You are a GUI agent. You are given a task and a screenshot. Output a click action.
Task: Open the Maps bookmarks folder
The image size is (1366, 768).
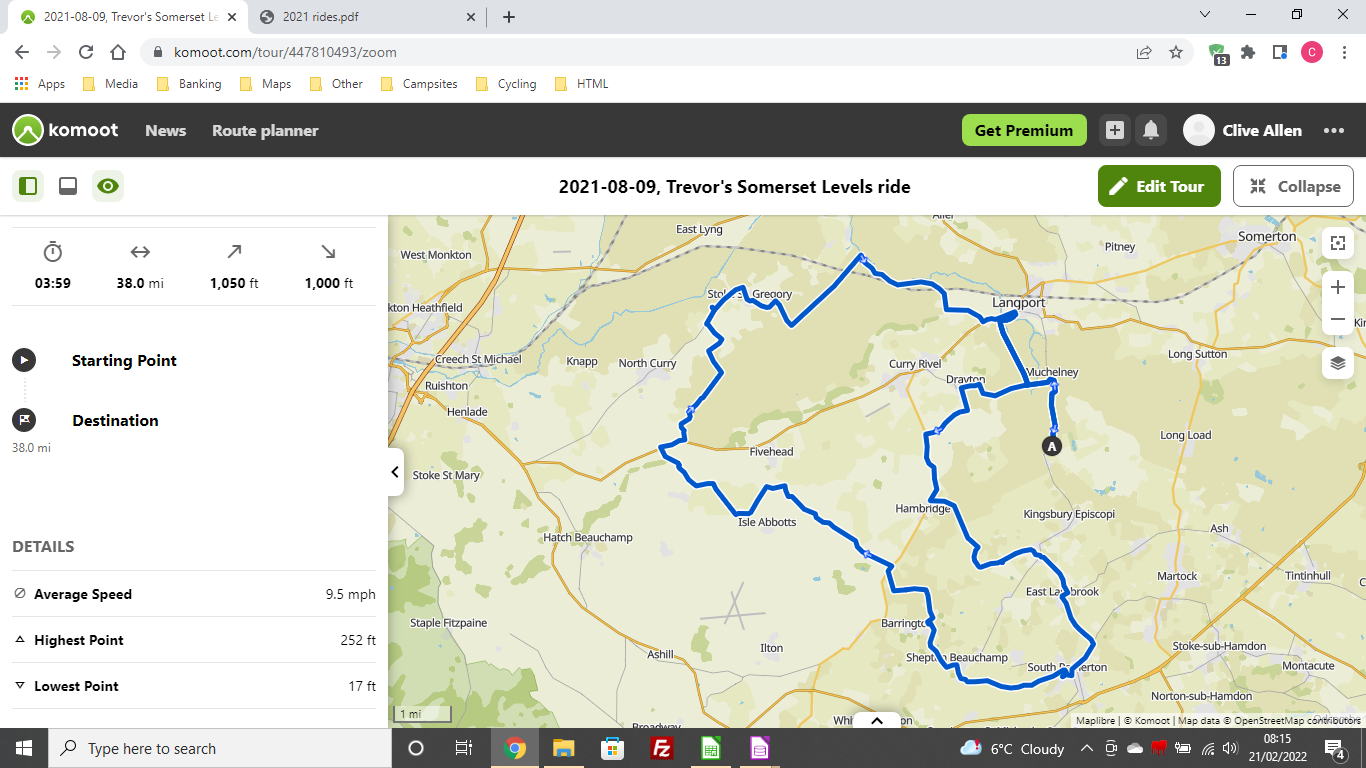(x=266, y=84)
